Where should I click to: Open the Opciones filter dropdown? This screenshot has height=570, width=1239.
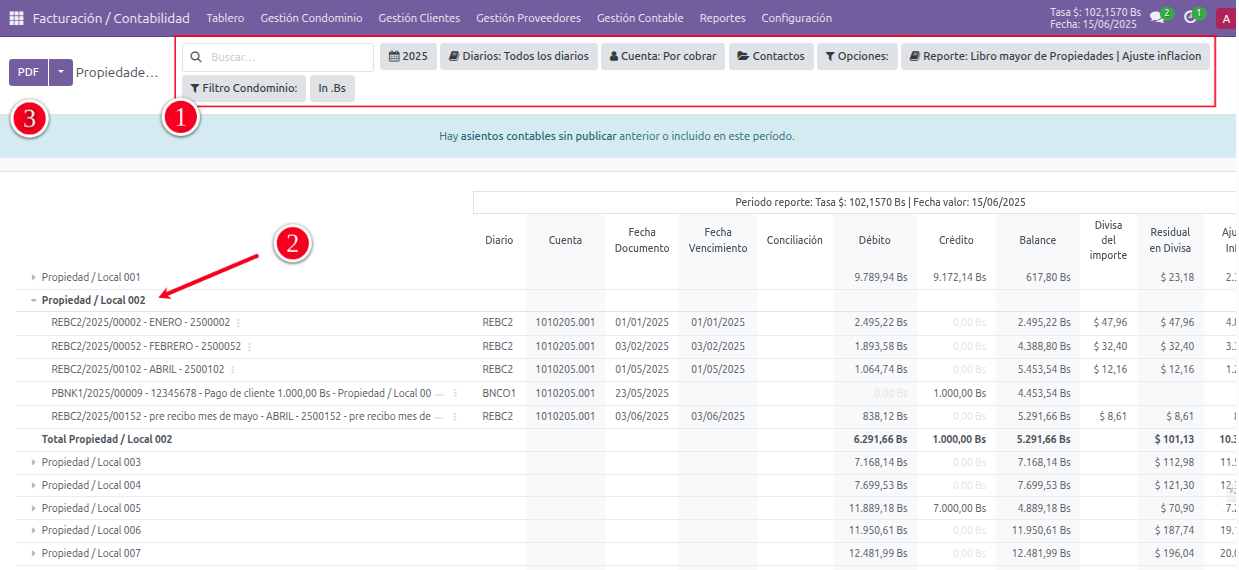point(856,56)
